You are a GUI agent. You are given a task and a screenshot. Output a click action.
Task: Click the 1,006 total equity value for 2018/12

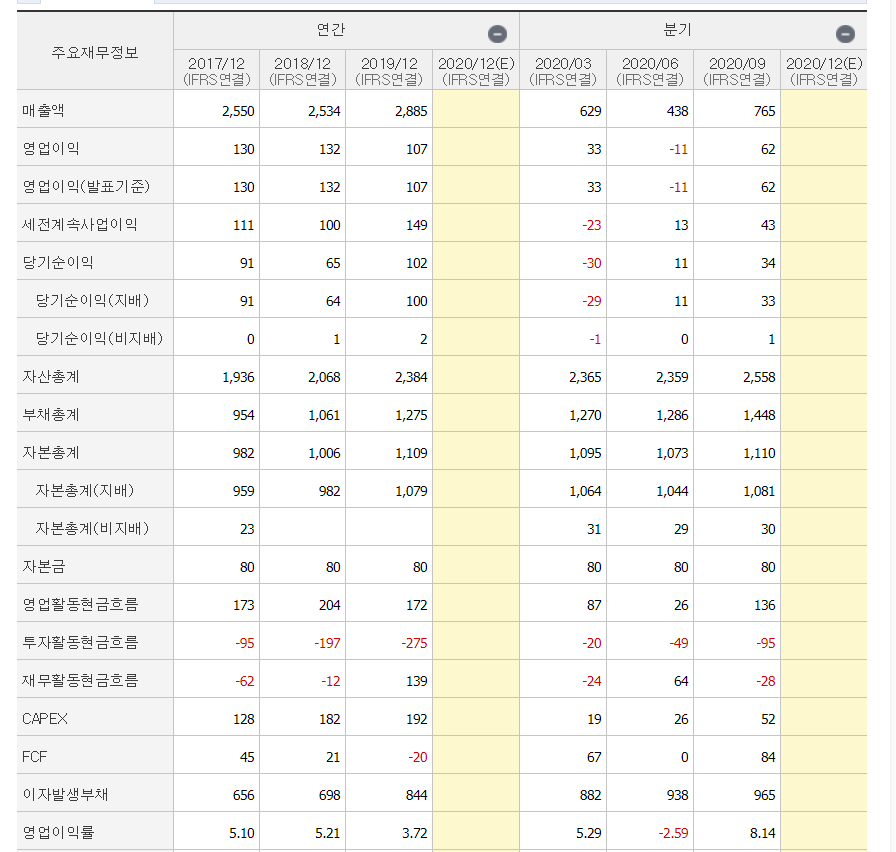(x=324, y=453)
